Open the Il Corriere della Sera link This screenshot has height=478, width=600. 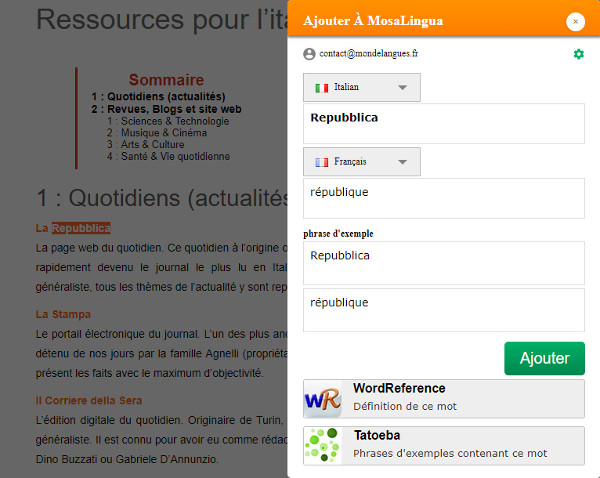click(x=89, y=400)
